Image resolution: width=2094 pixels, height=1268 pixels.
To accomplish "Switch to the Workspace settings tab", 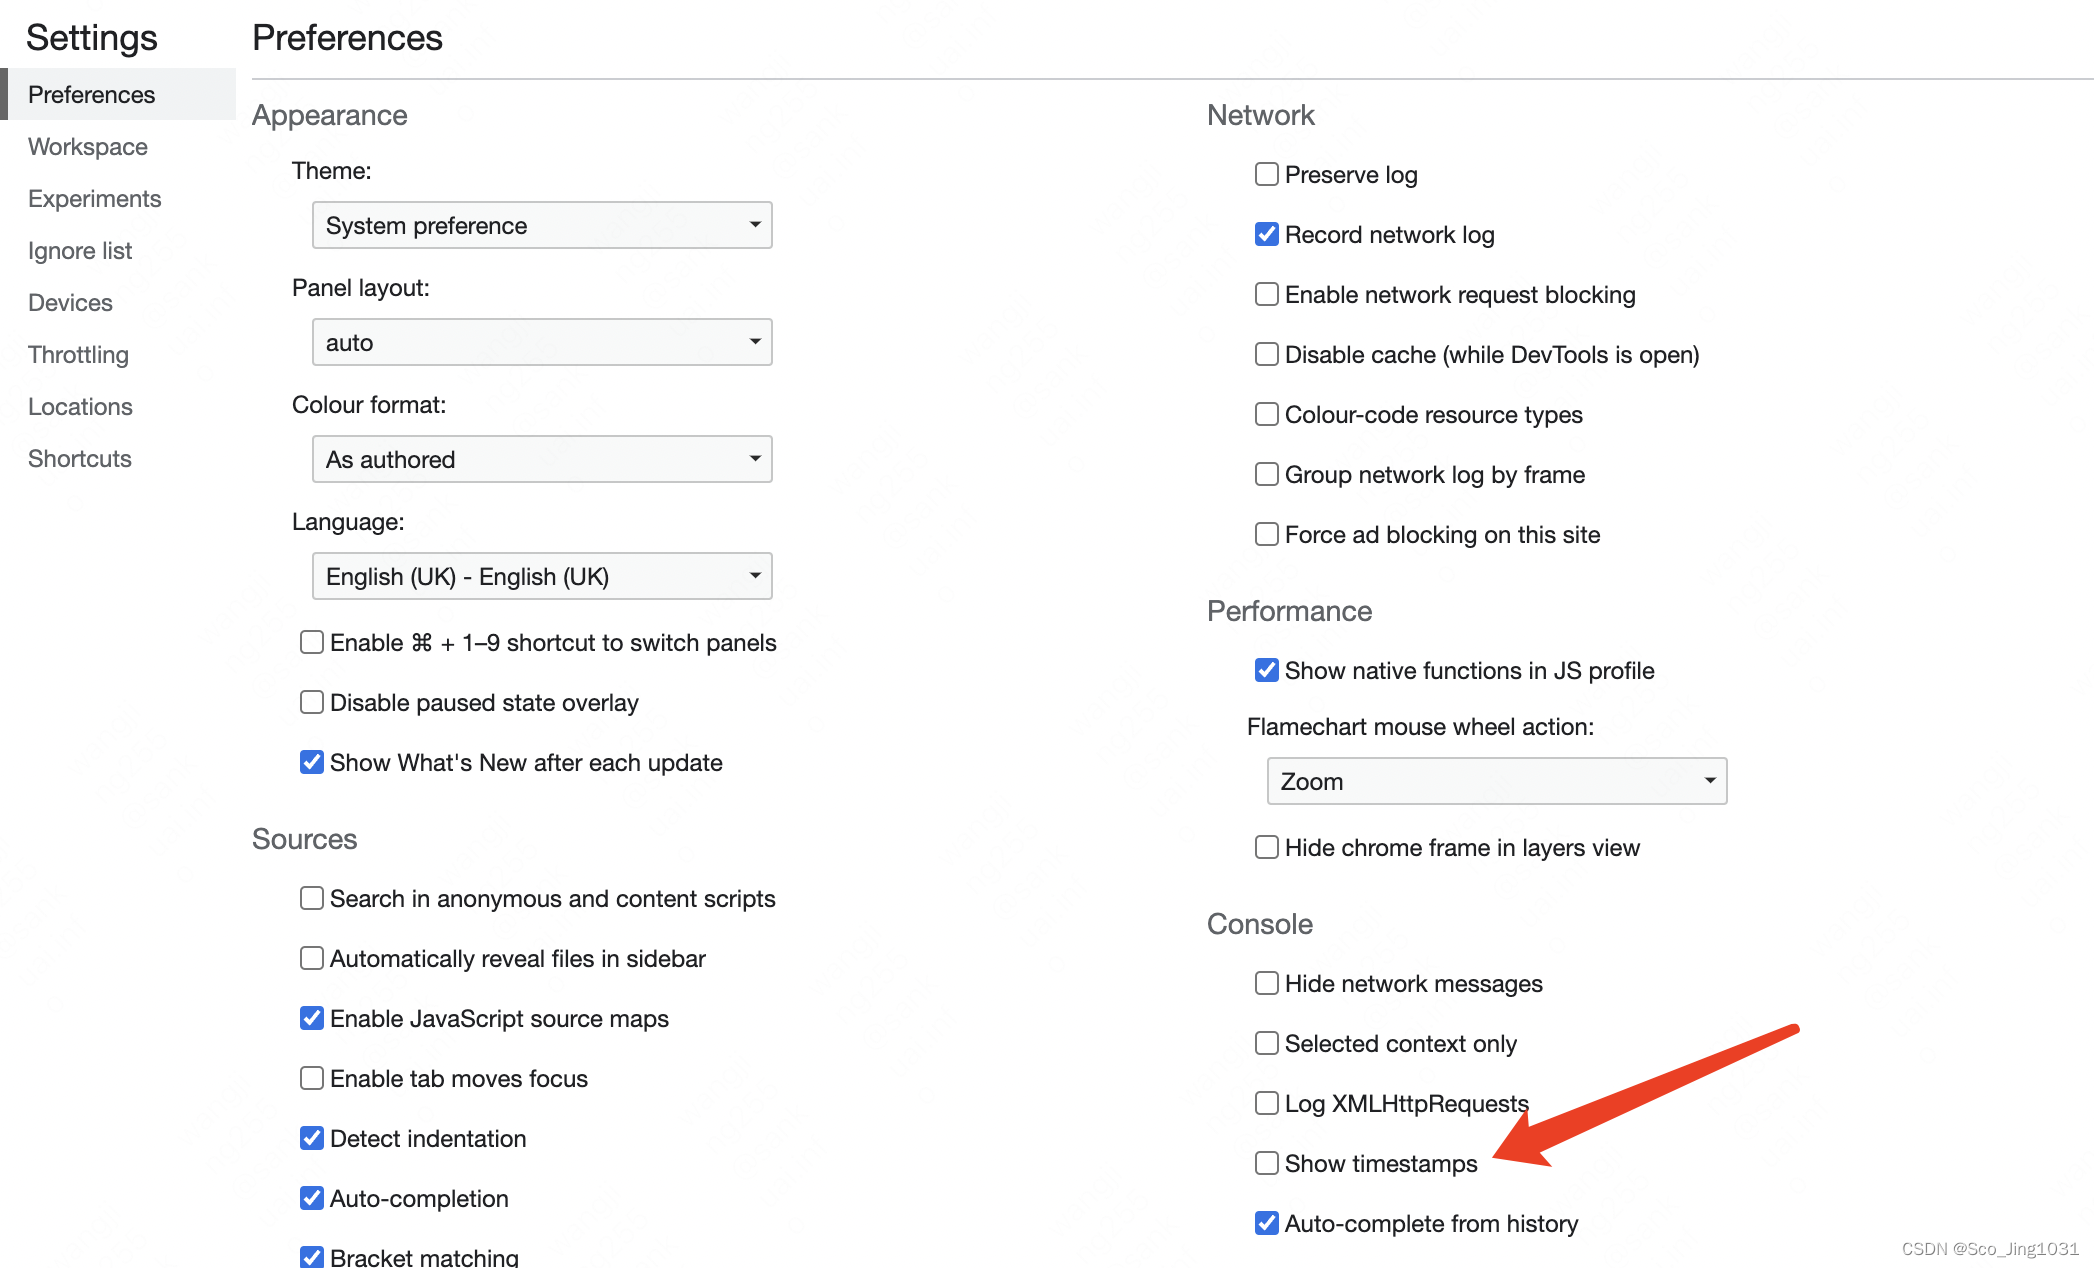I will pos(88,147).
